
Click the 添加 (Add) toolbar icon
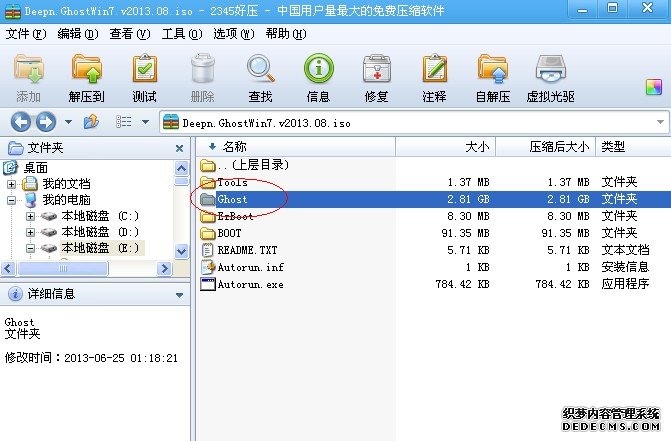[x=28, y=78]
